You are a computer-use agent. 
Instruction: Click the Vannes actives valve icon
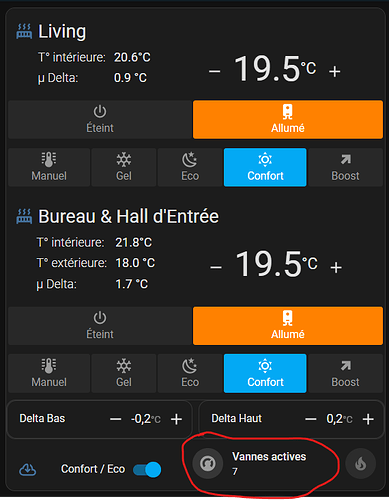[x=208, y=463]
